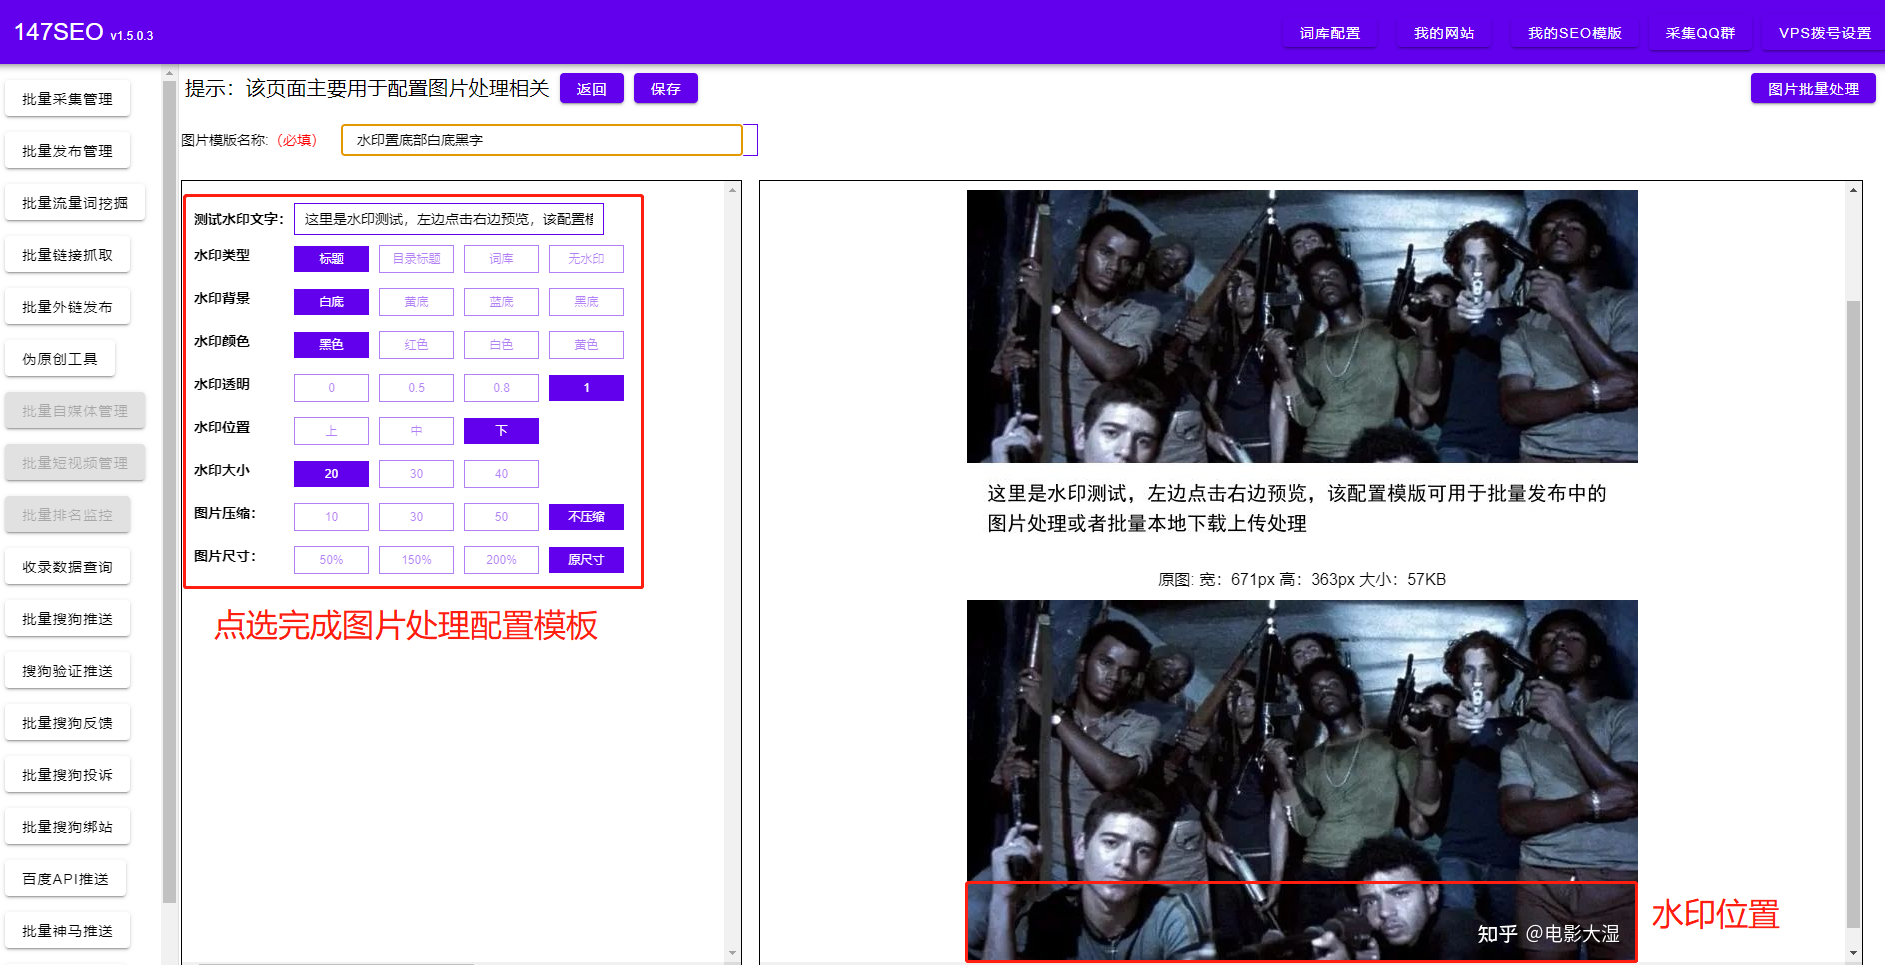
Task: Open 百度API推送 in sidebar
Action: pos(65,879)
